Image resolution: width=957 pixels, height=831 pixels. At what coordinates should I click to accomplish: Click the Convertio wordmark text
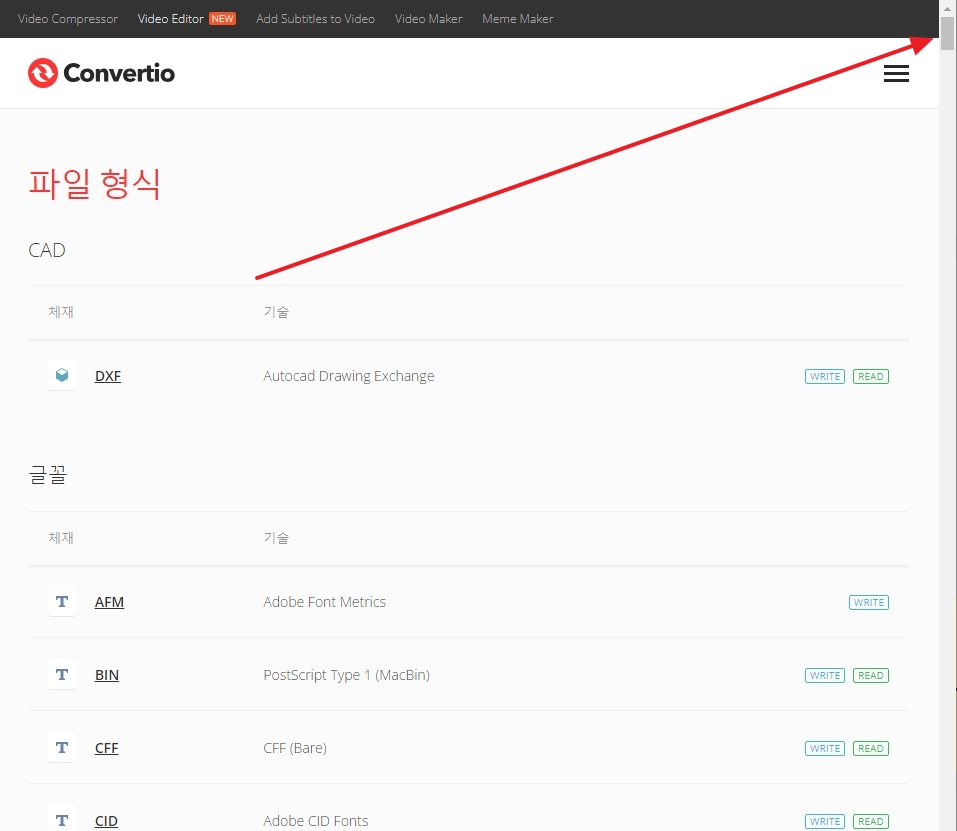[x=119, y=73]
